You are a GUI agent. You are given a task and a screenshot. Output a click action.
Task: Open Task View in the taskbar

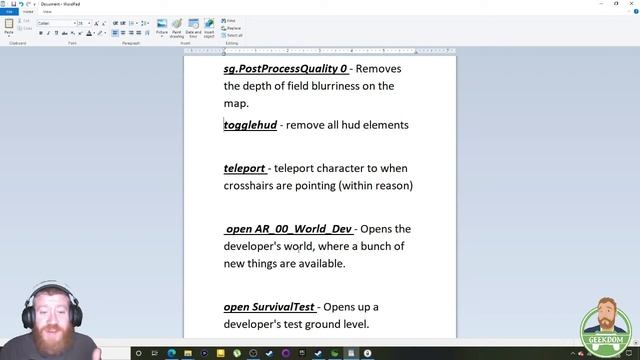155,353
